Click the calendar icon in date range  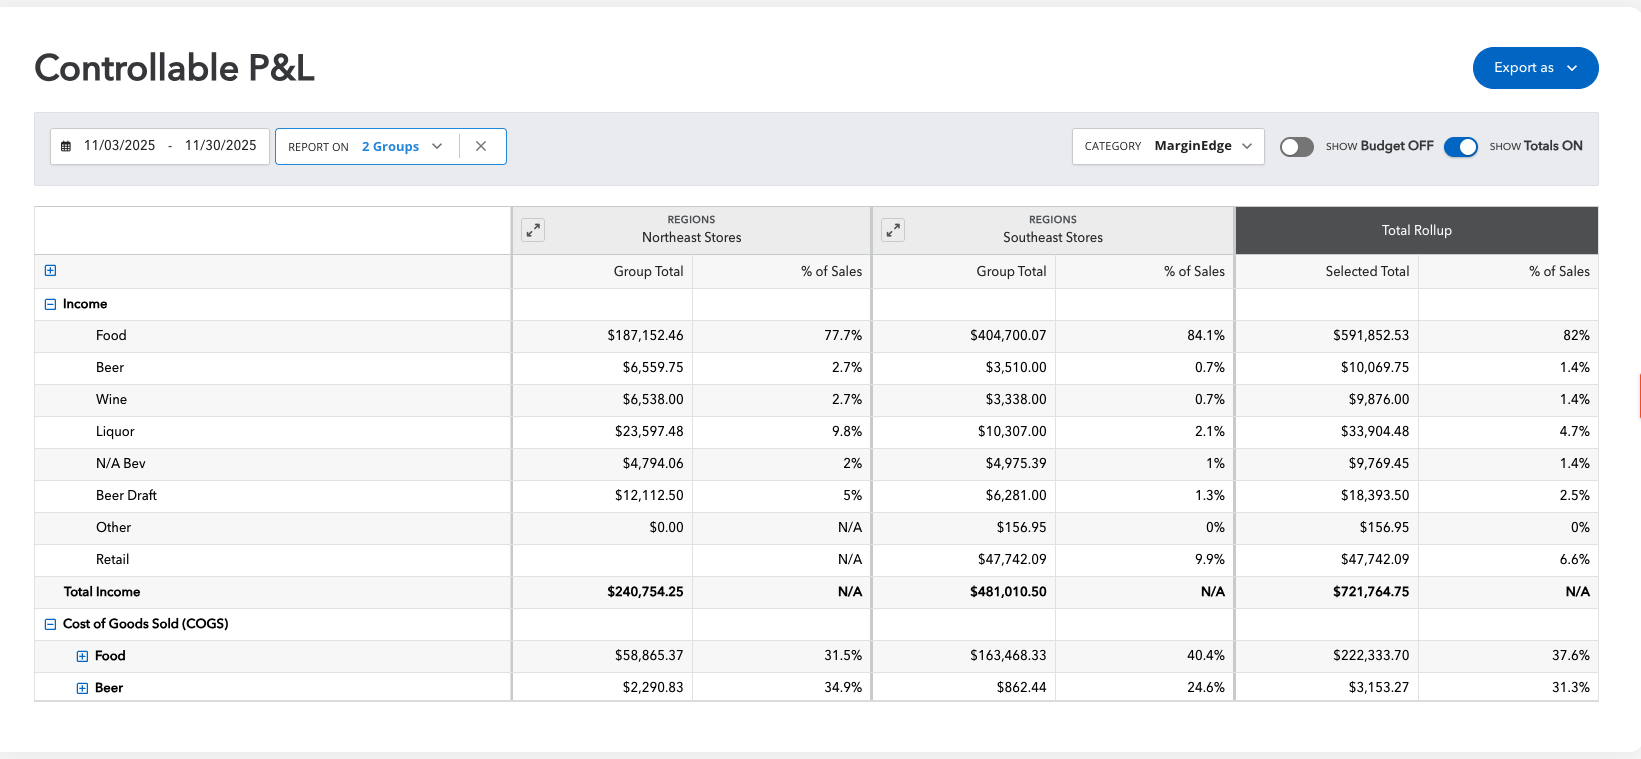click(x=66, y=146)
